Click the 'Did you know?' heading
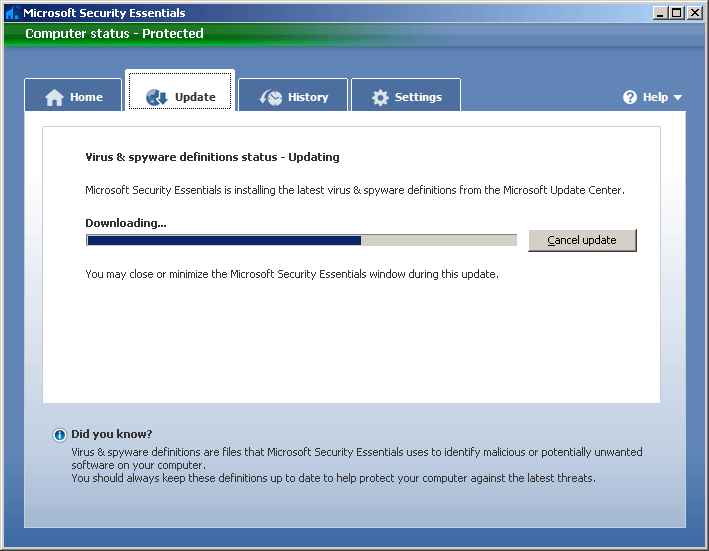The height and width of the screenshot is (551, 709). point(112,434)
